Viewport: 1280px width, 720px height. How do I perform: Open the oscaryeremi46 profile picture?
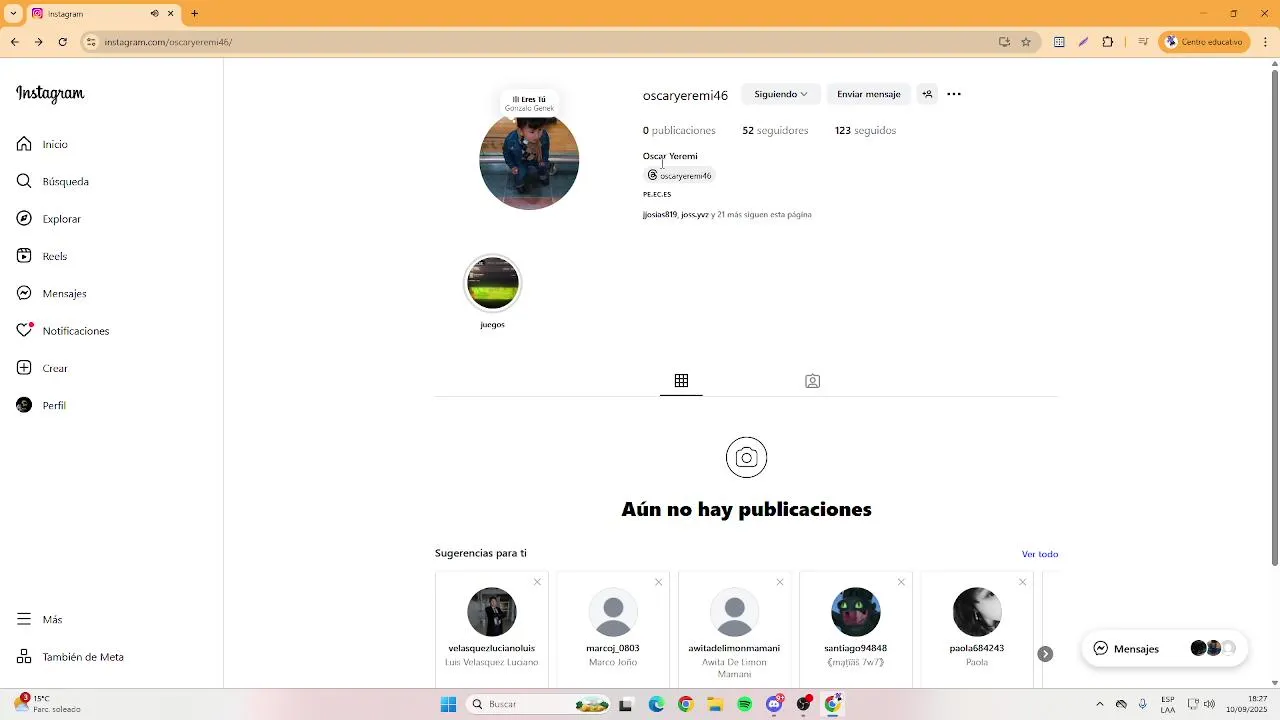coord(529,160)
